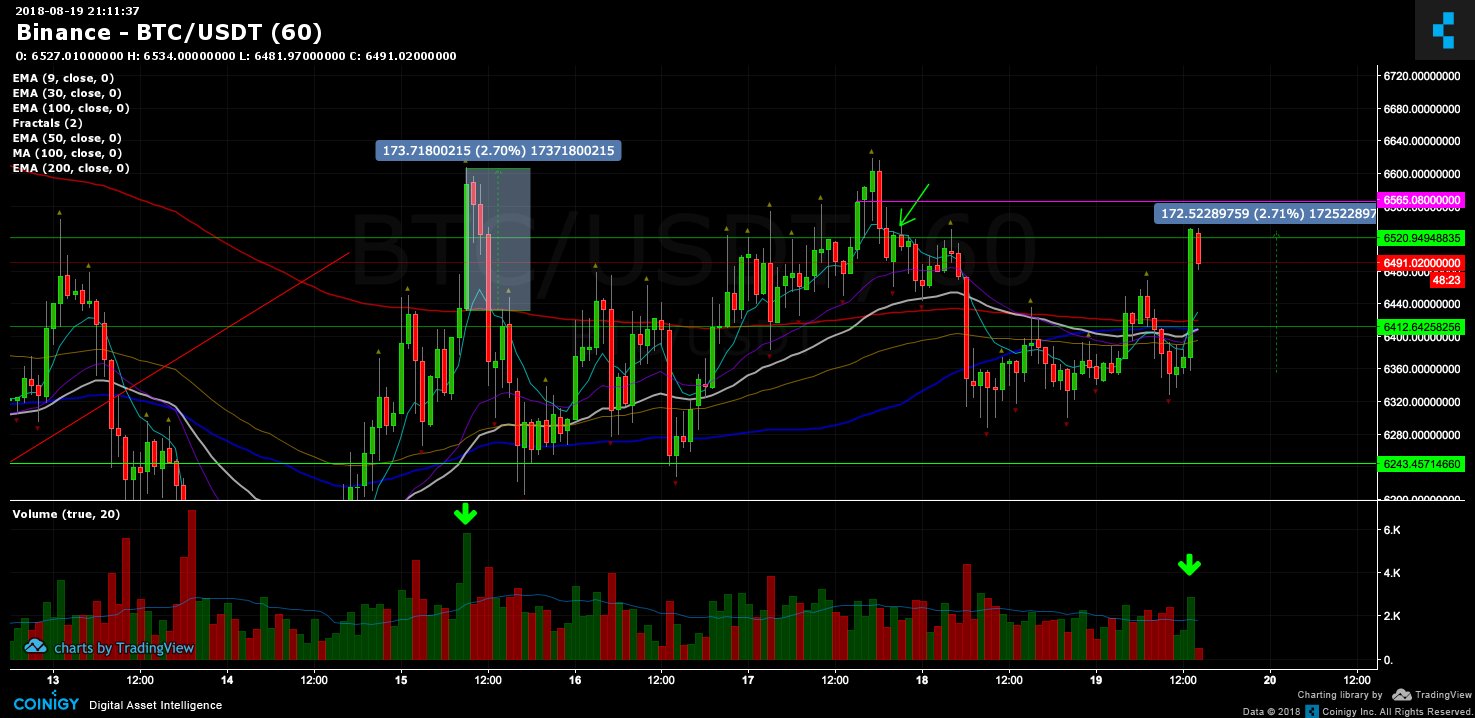Click the chart title Binance - BTC/USDT (60)

click(169, 34)
